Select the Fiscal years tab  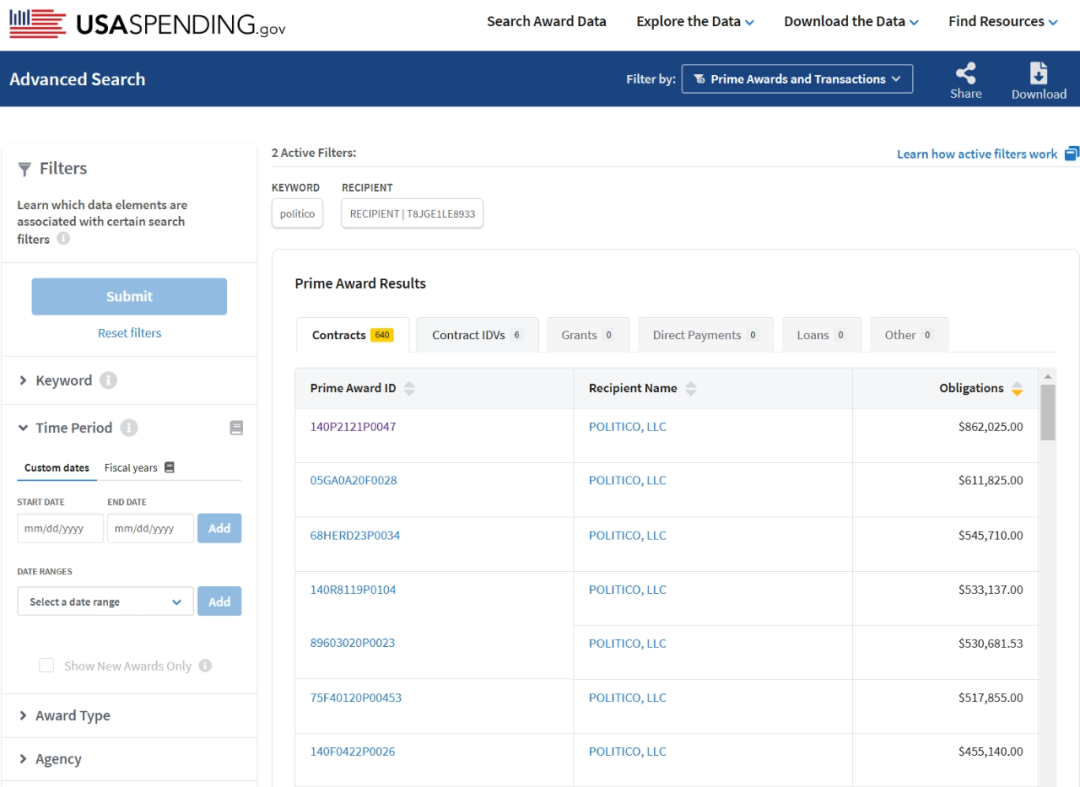(131, 468)
